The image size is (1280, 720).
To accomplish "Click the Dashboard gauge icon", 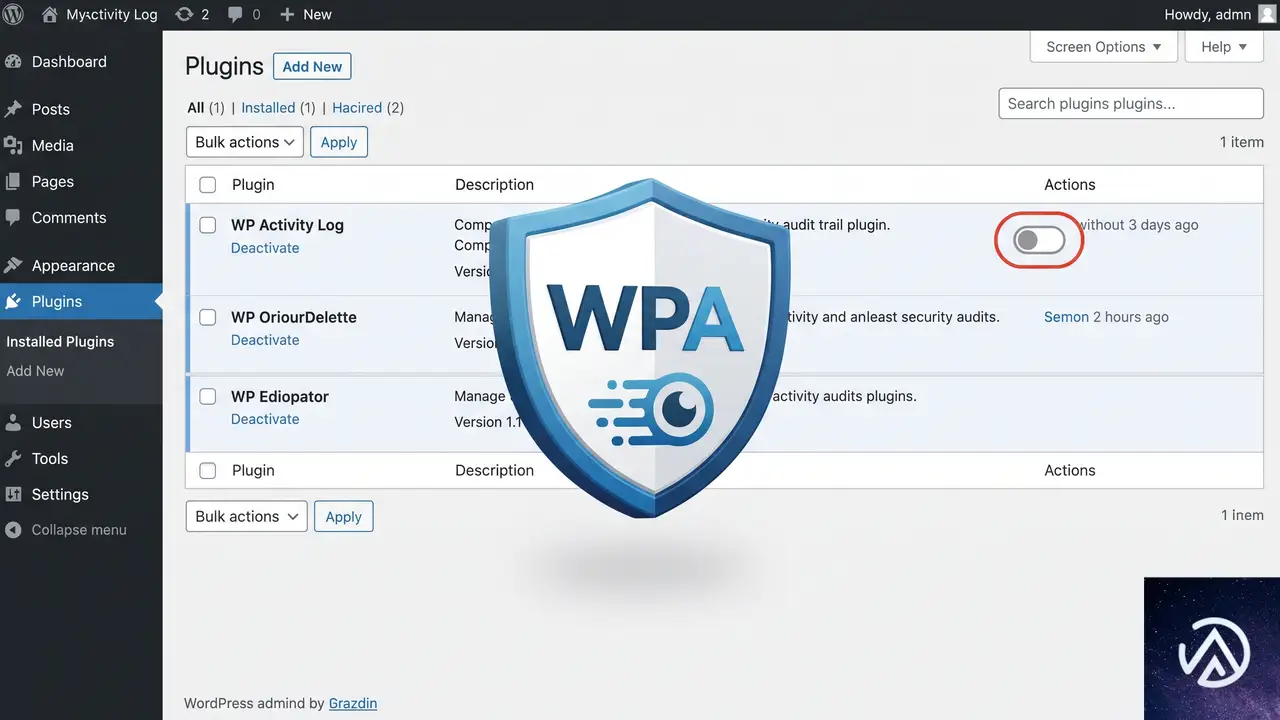I will (13, 61).
